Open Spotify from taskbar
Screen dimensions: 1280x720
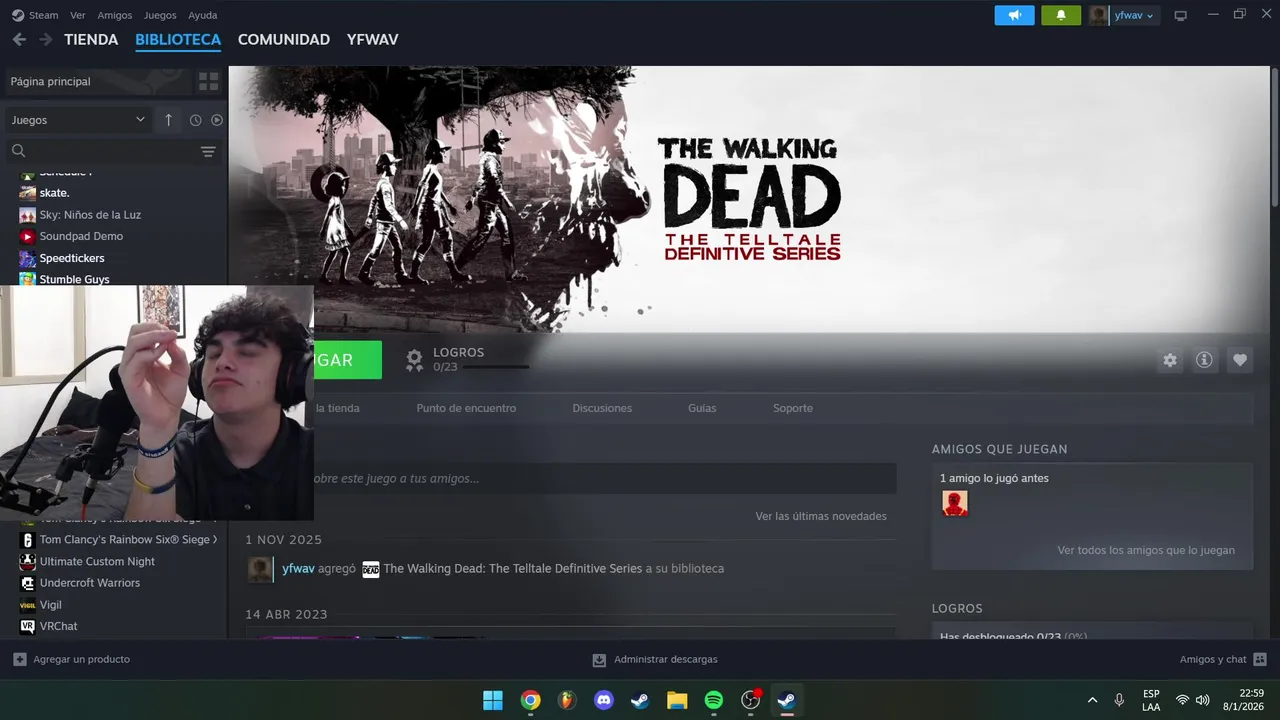pos(714,700)
